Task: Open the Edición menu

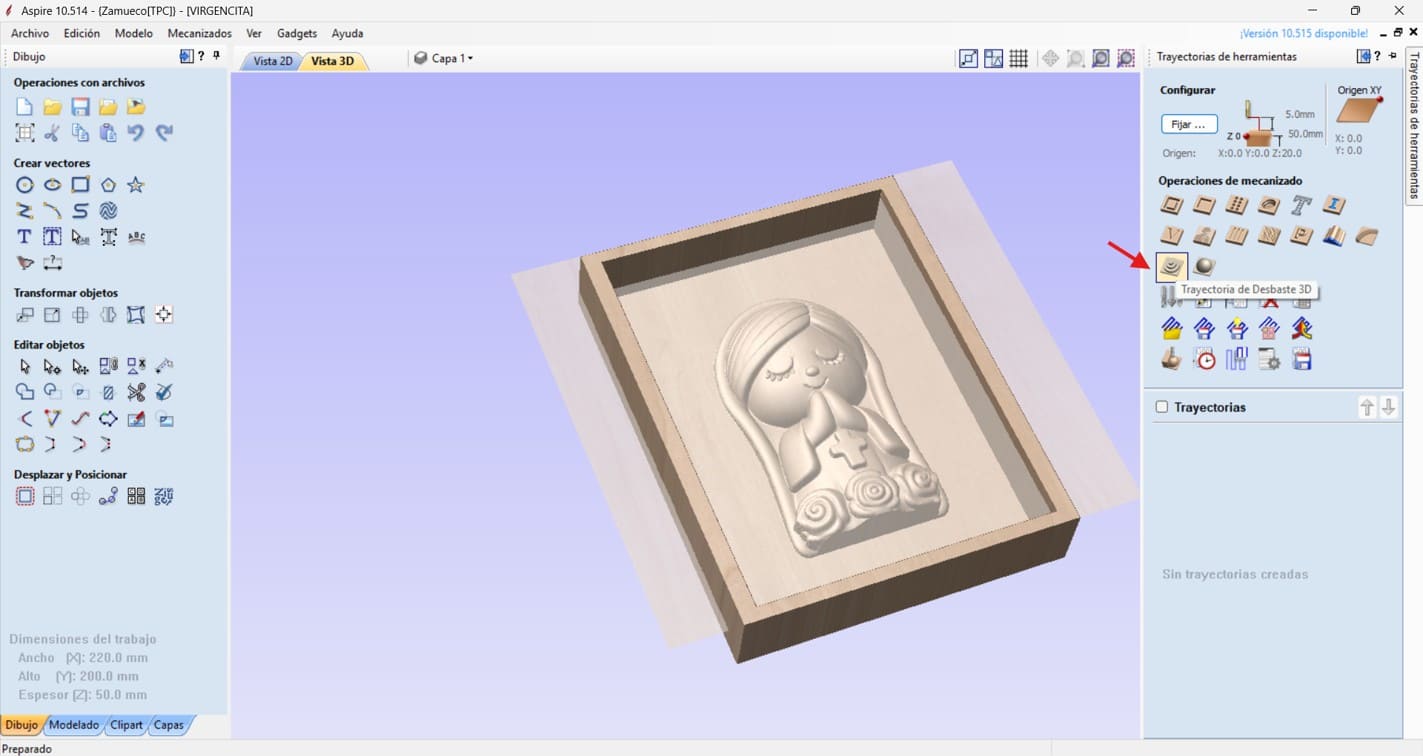Action: point(82,33)
